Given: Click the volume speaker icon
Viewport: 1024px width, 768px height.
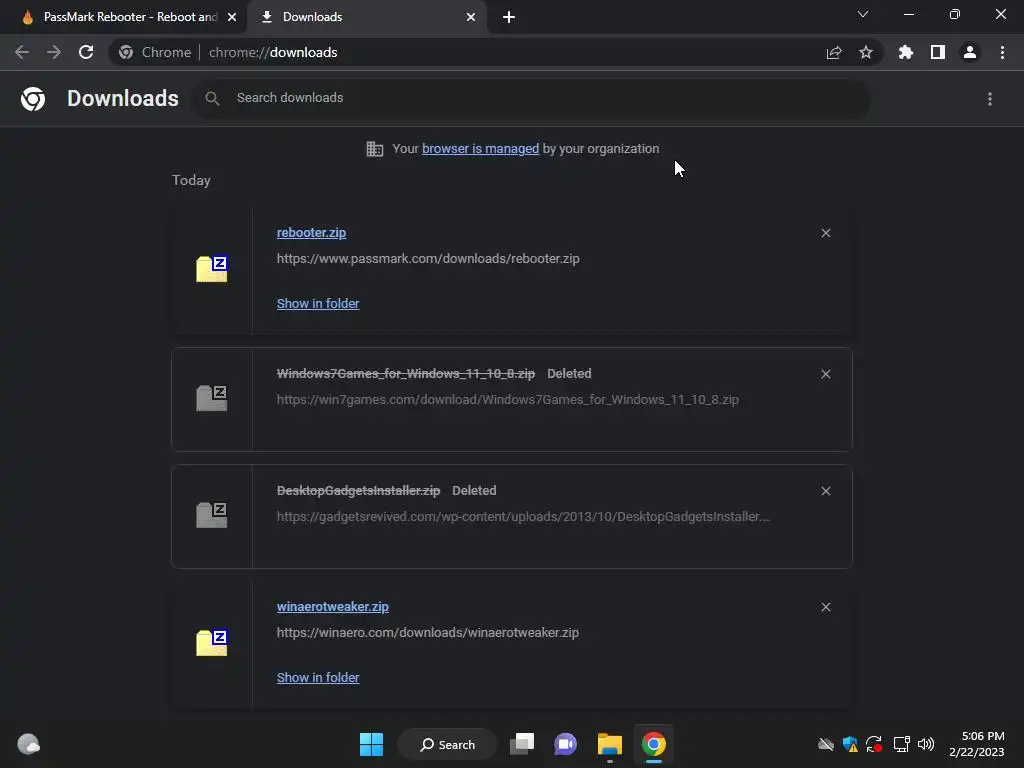Looking at the screenshot, I should point(926,744).
